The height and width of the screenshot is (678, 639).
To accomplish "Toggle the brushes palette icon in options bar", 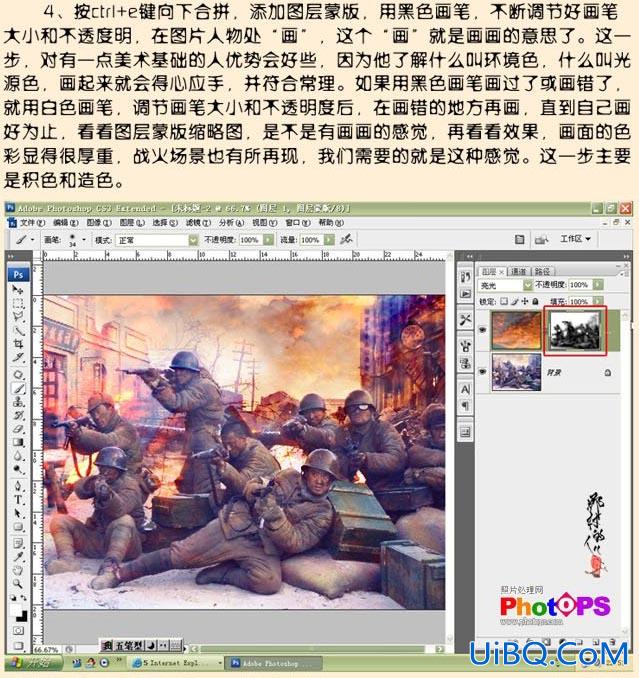I will click(520, 239).
